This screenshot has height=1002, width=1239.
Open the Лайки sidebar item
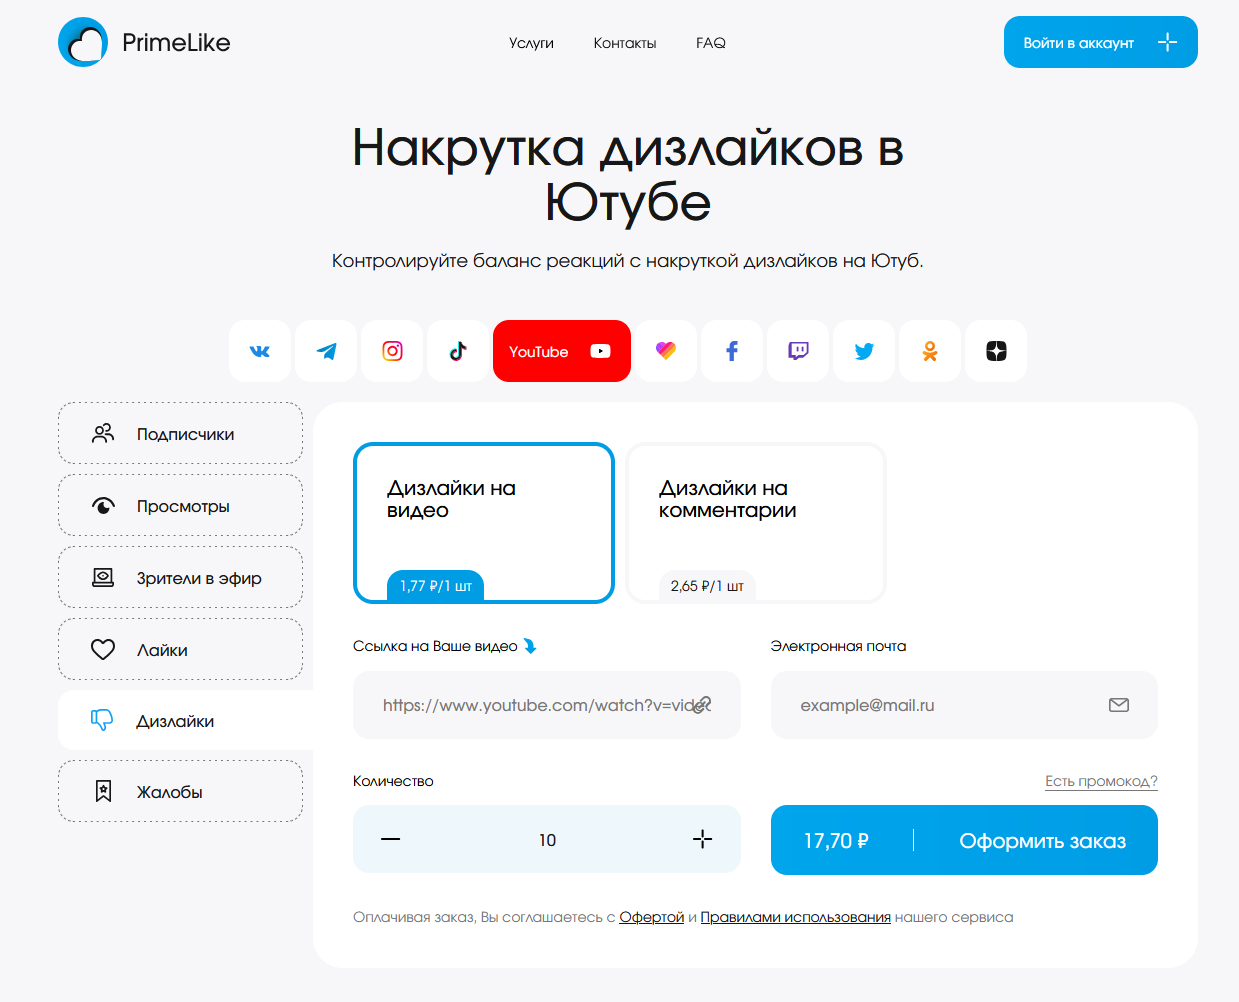tap(180, 649)
